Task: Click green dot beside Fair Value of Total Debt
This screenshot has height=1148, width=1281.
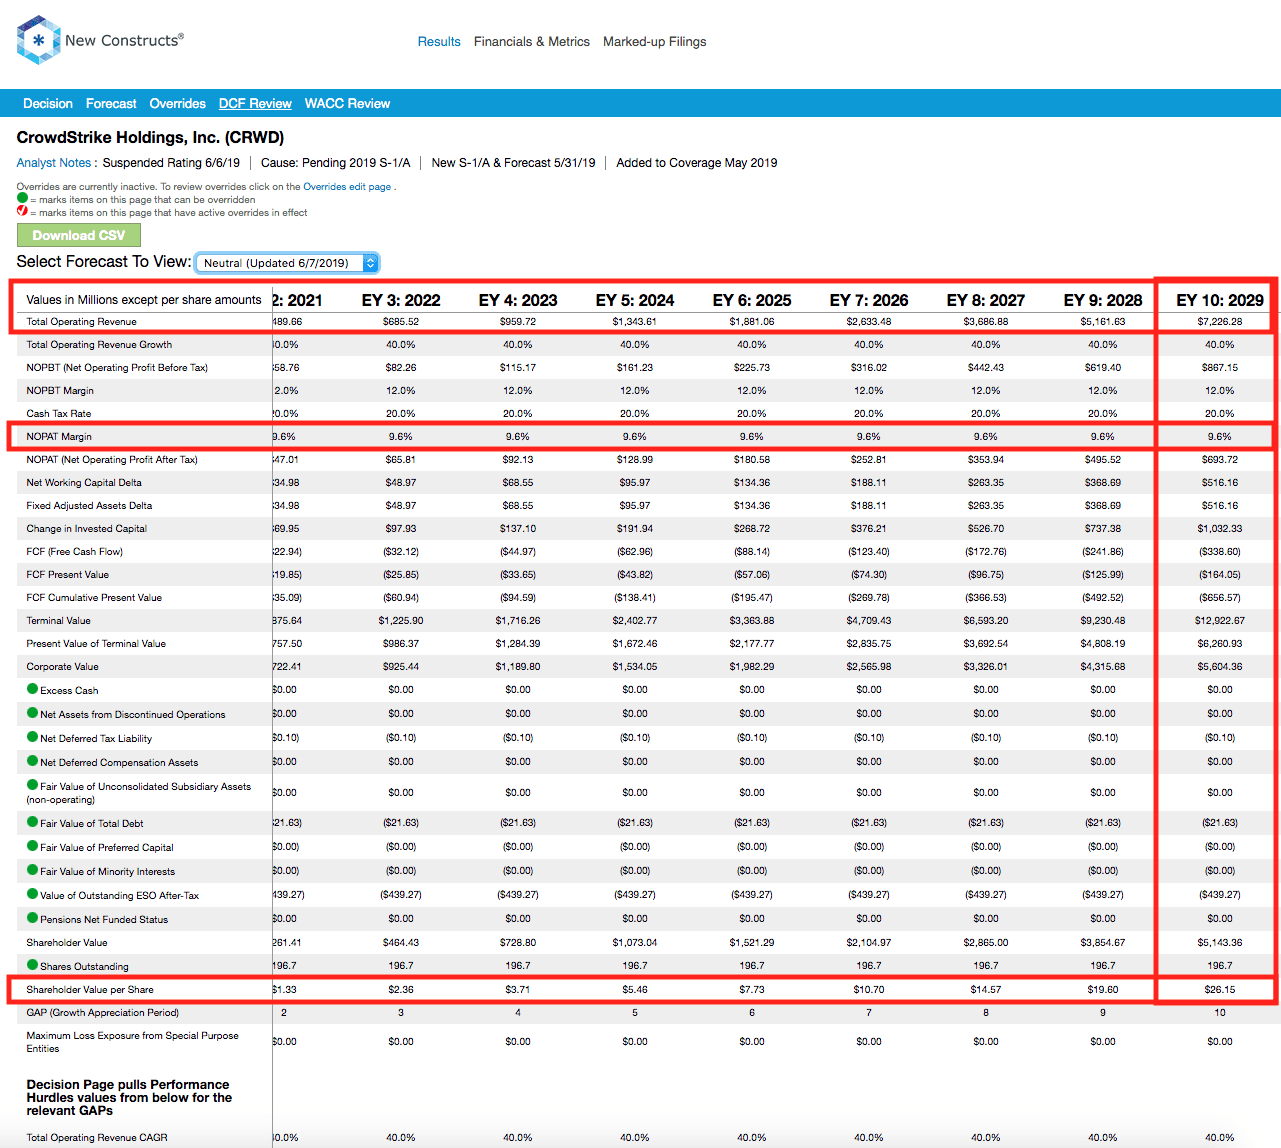Action: (33, 822)
